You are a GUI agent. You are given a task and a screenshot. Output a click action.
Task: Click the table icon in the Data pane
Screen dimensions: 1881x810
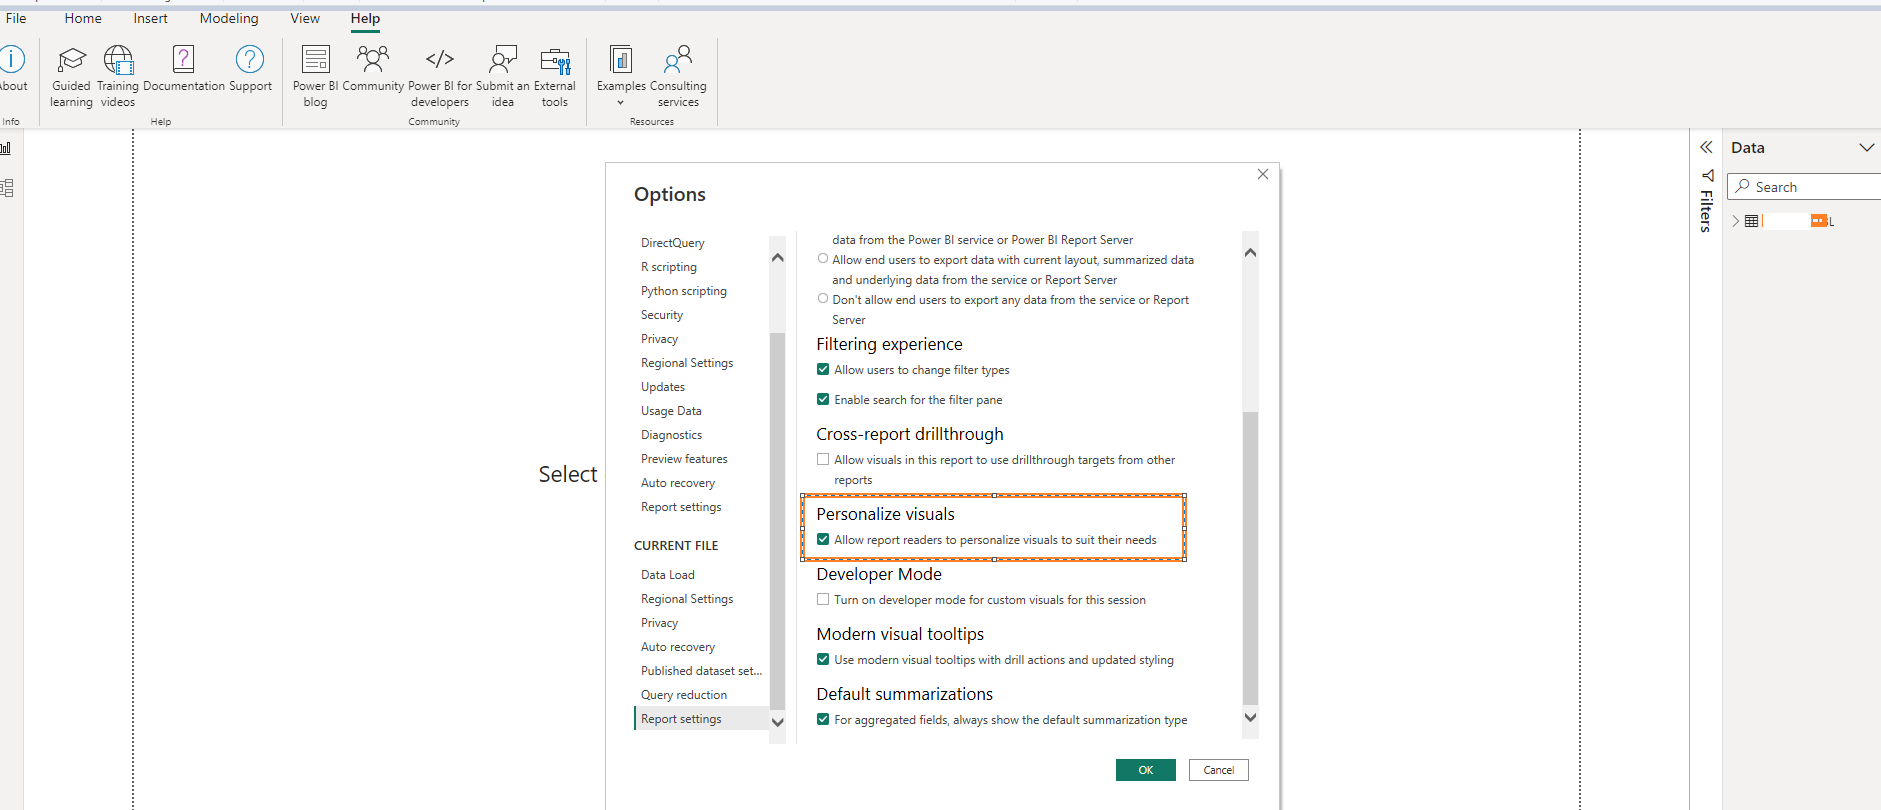point(1751,221)
